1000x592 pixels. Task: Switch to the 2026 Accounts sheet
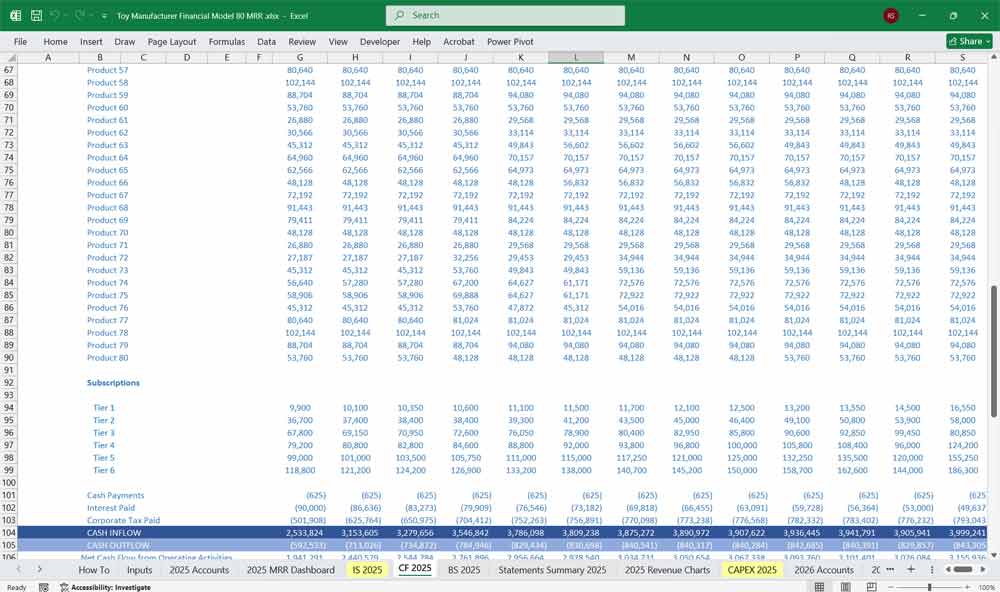[823, 570]
